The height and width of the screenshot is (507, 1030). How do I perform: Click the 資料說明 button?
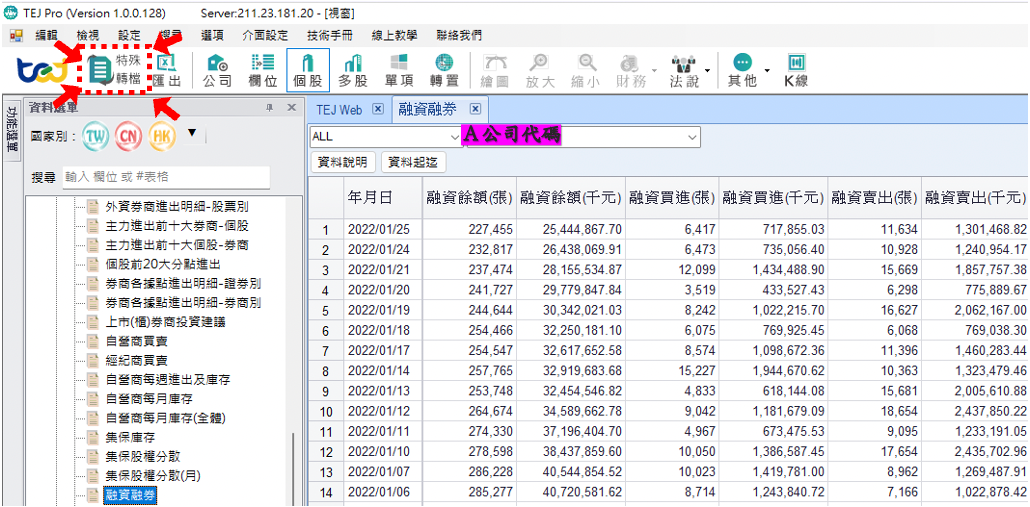point(343,162)
